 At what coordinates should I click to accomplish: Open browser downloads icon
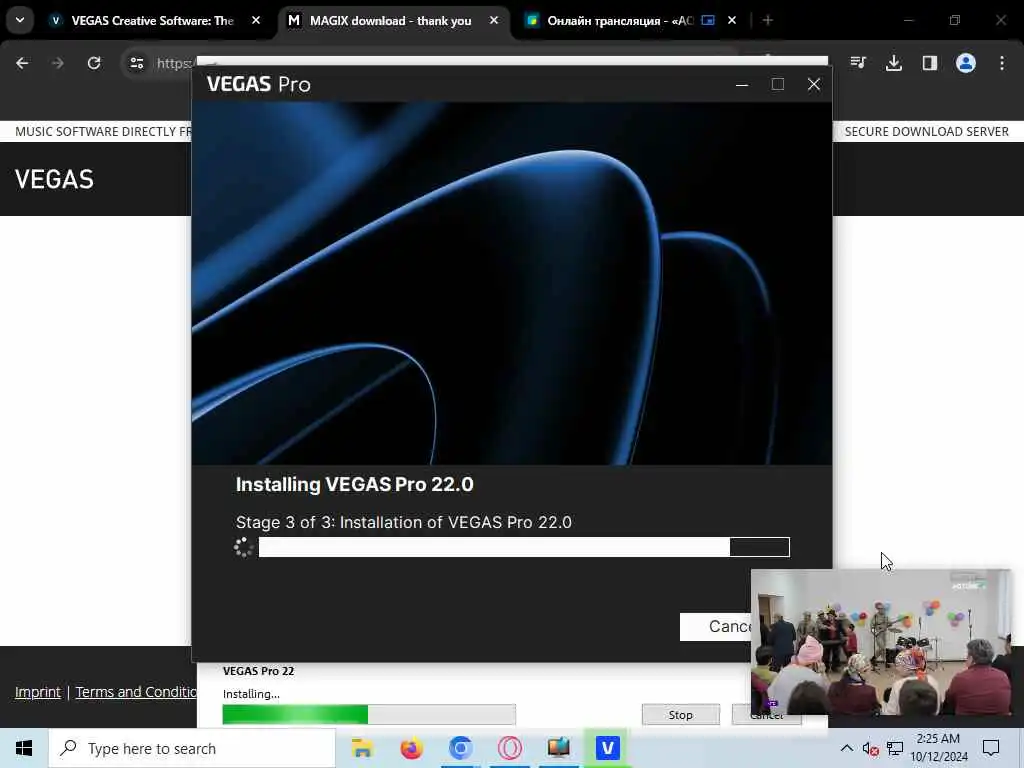(894, 63)
